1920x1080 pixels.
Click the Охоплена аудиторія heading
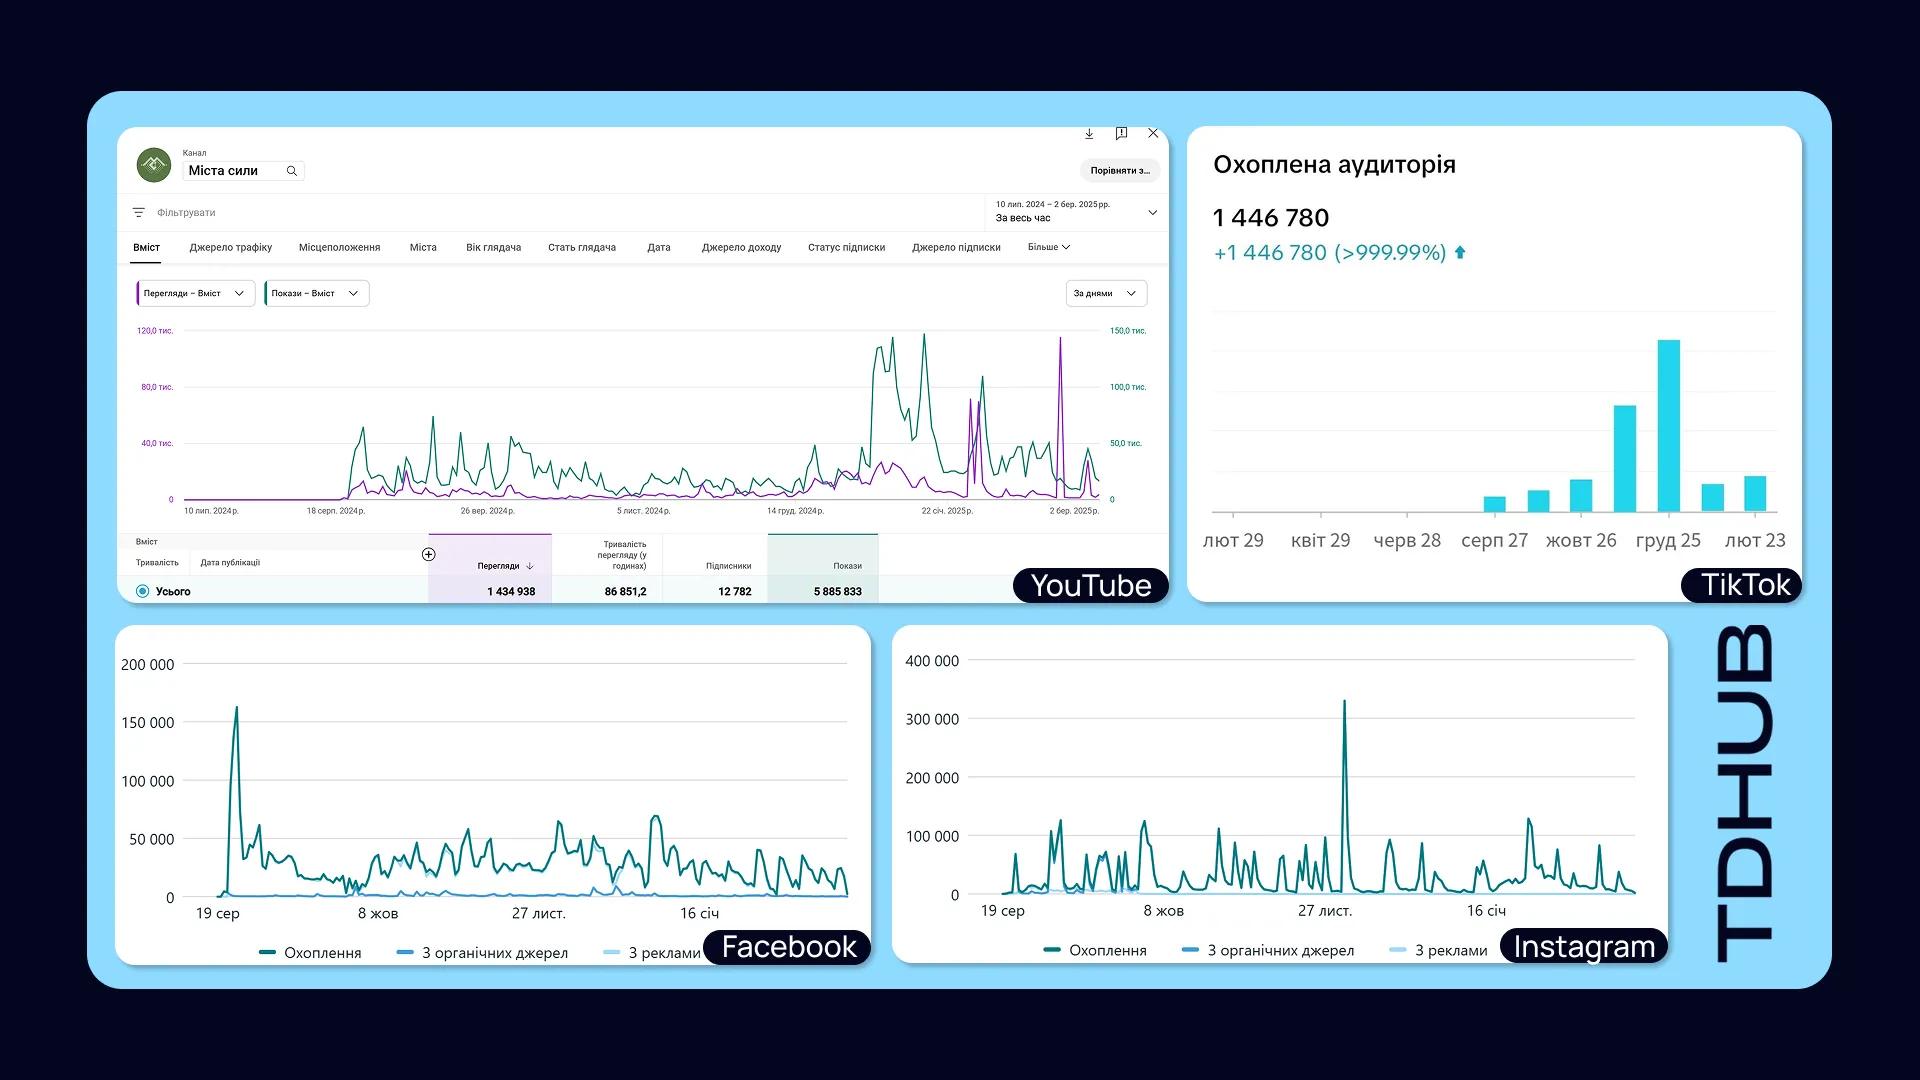click(1334, 165)
